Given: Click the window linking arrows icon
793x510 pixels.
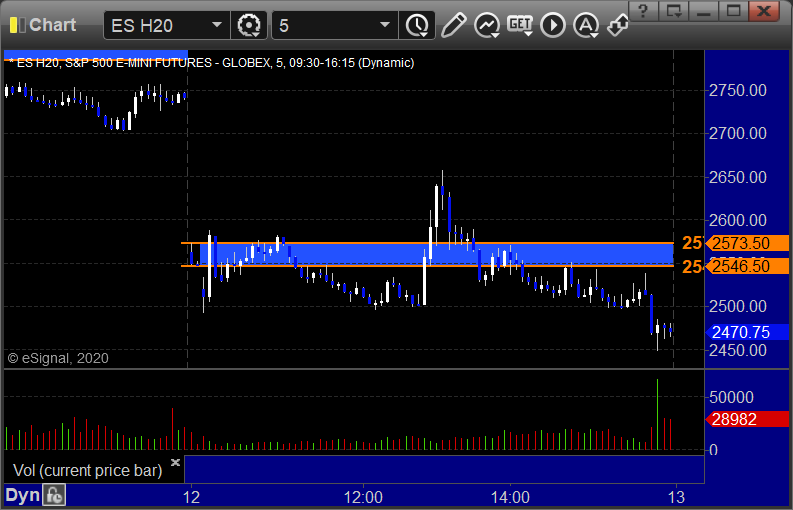Looking at the screenshot, I should pos(618,25).
